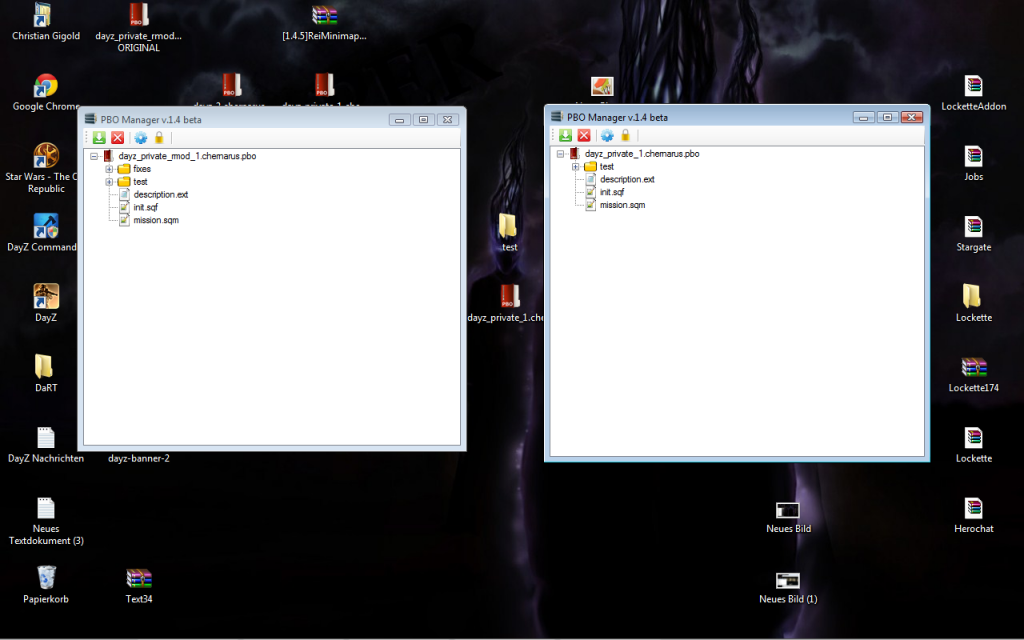Expand test folder in left PBO Manager

[x=110, y=182]
